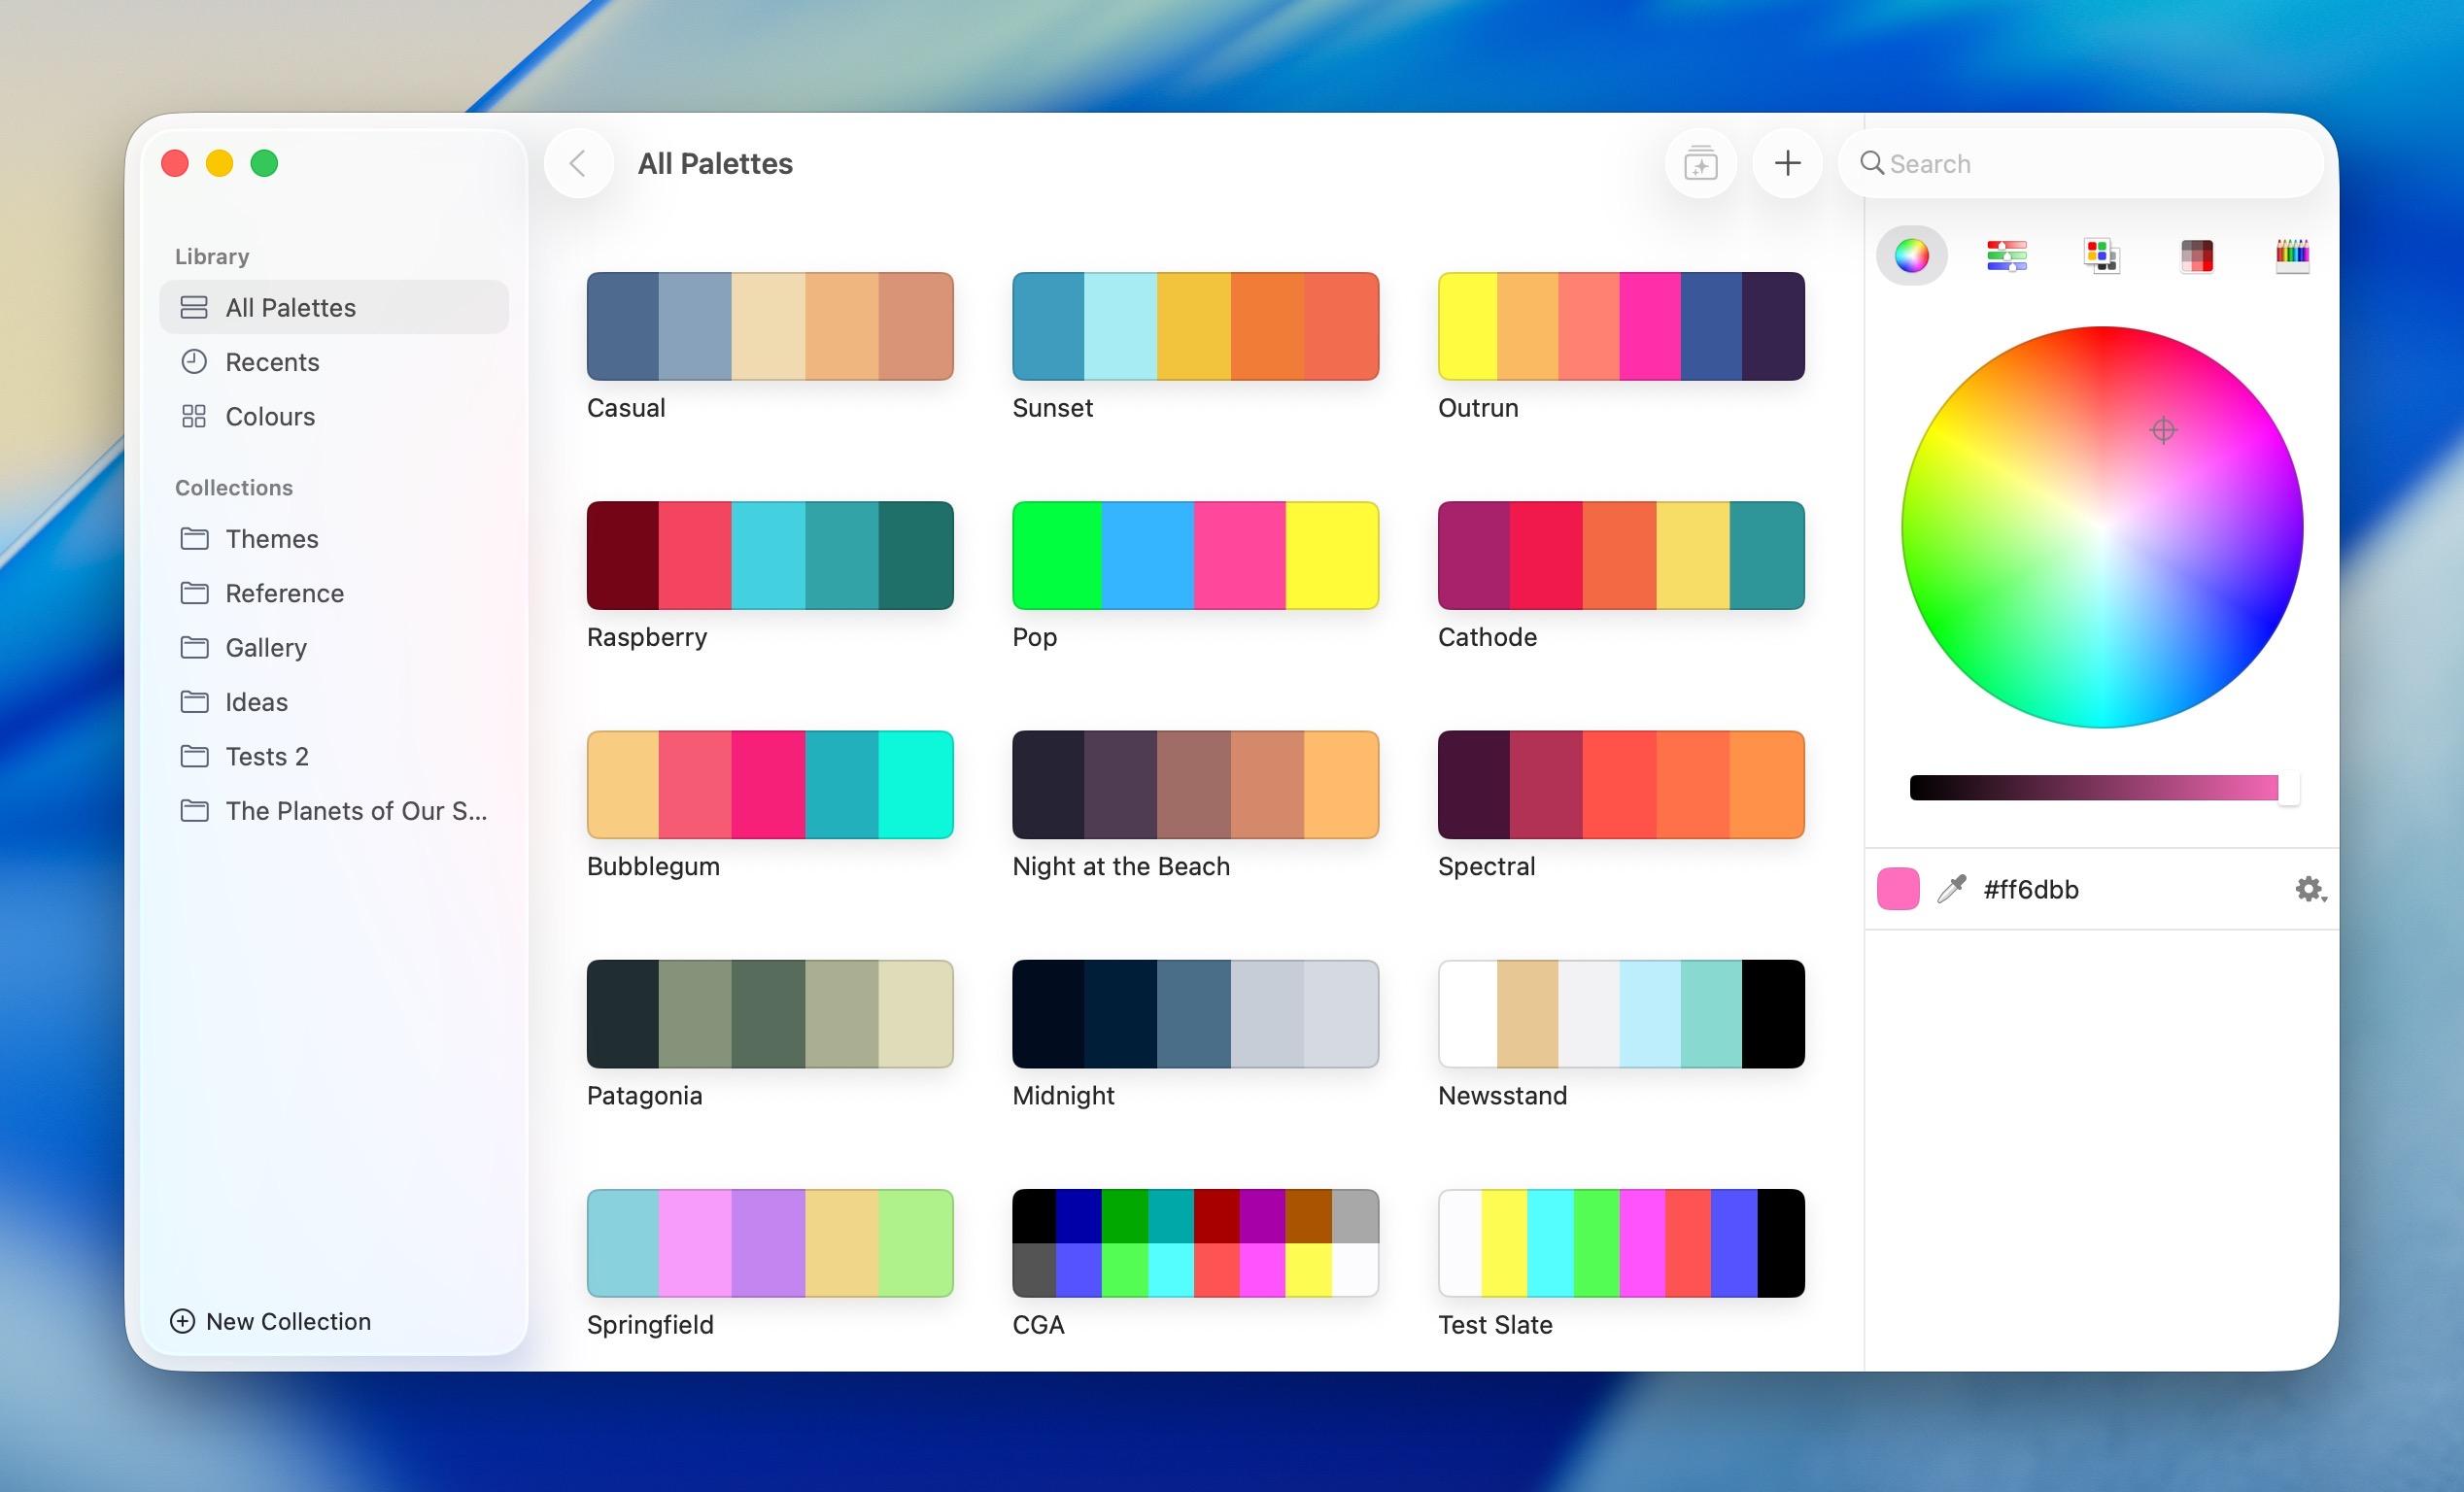Open the Patagonia palette
The image size is (2464, 1492).
770,1013
